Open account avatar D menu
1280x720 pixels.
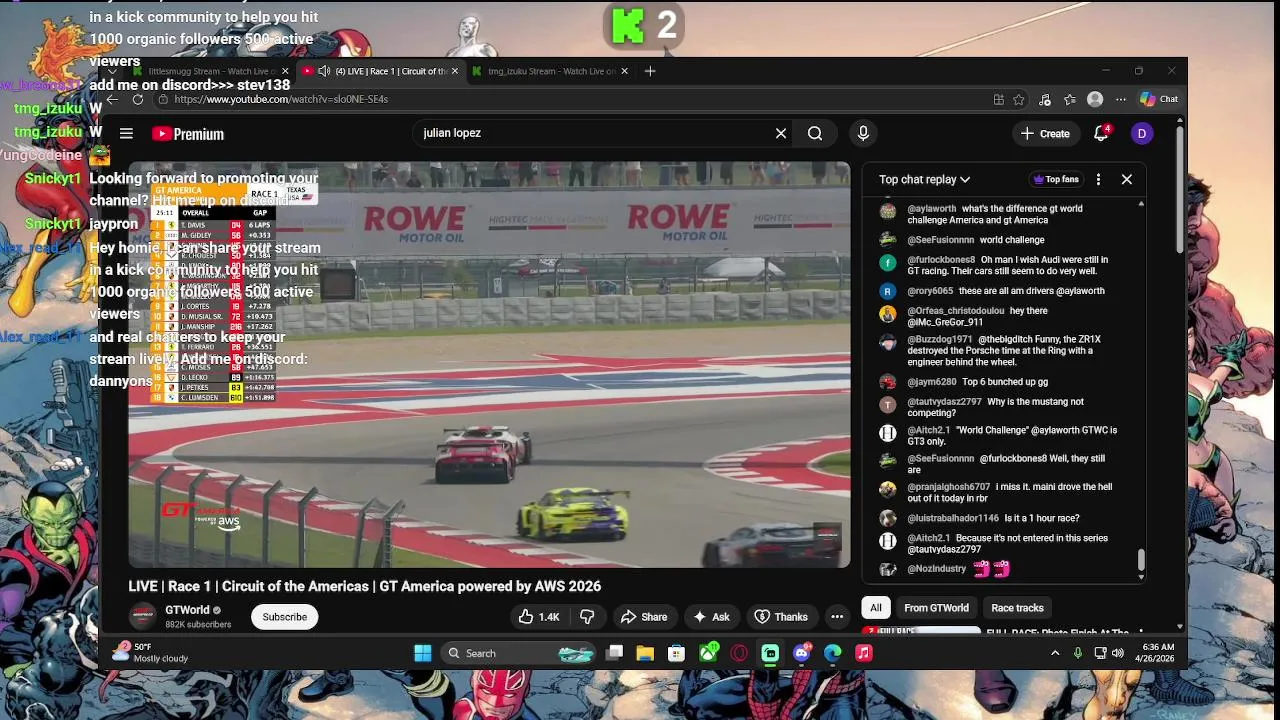point(1142,133)
